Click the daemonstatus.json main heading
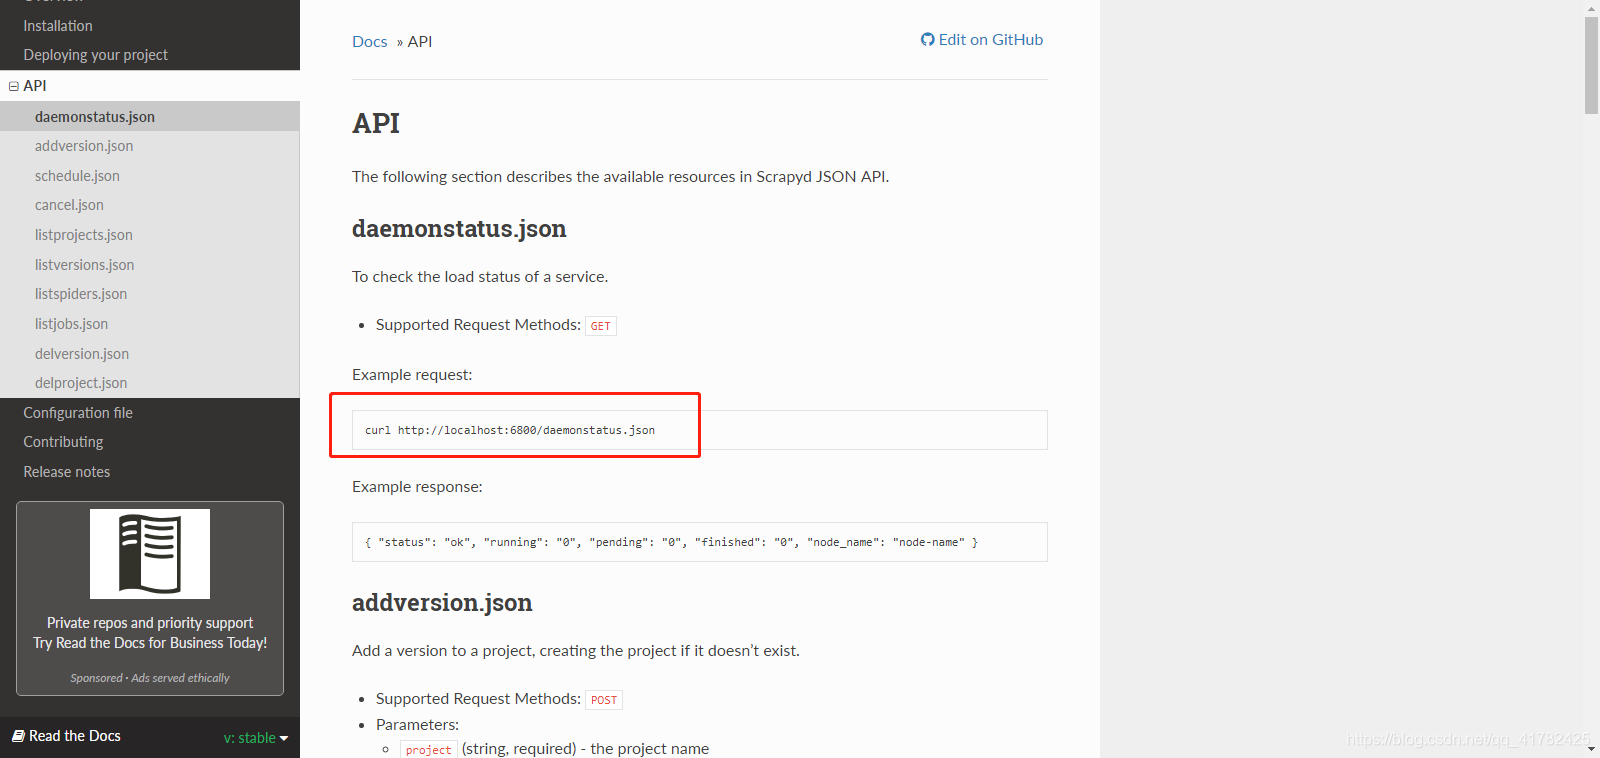This screenshot has width=1600, height=758. coord(459,229)
